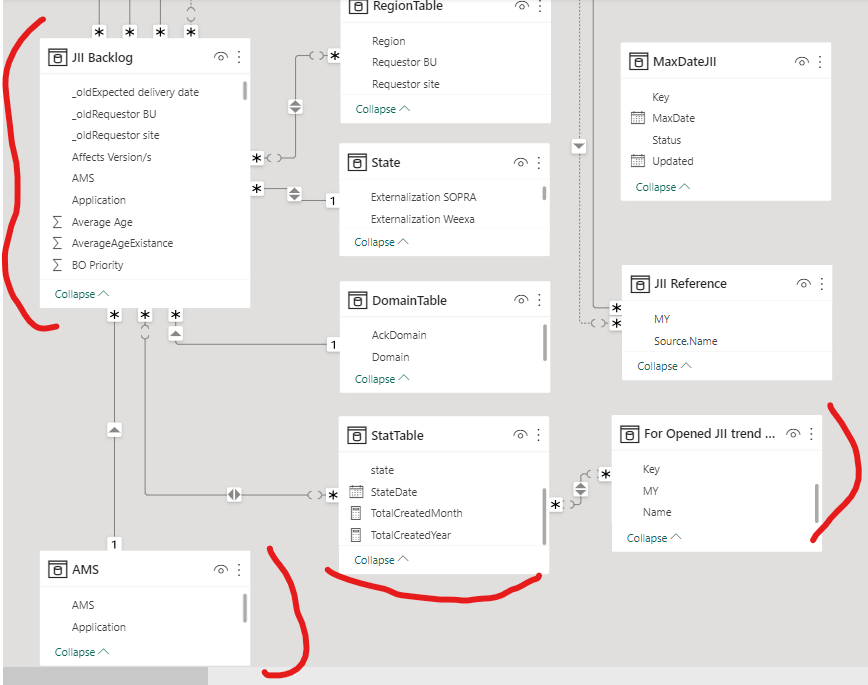
Task: Click calendar icon beside StateDate field
Action: (x=356, y=491)
